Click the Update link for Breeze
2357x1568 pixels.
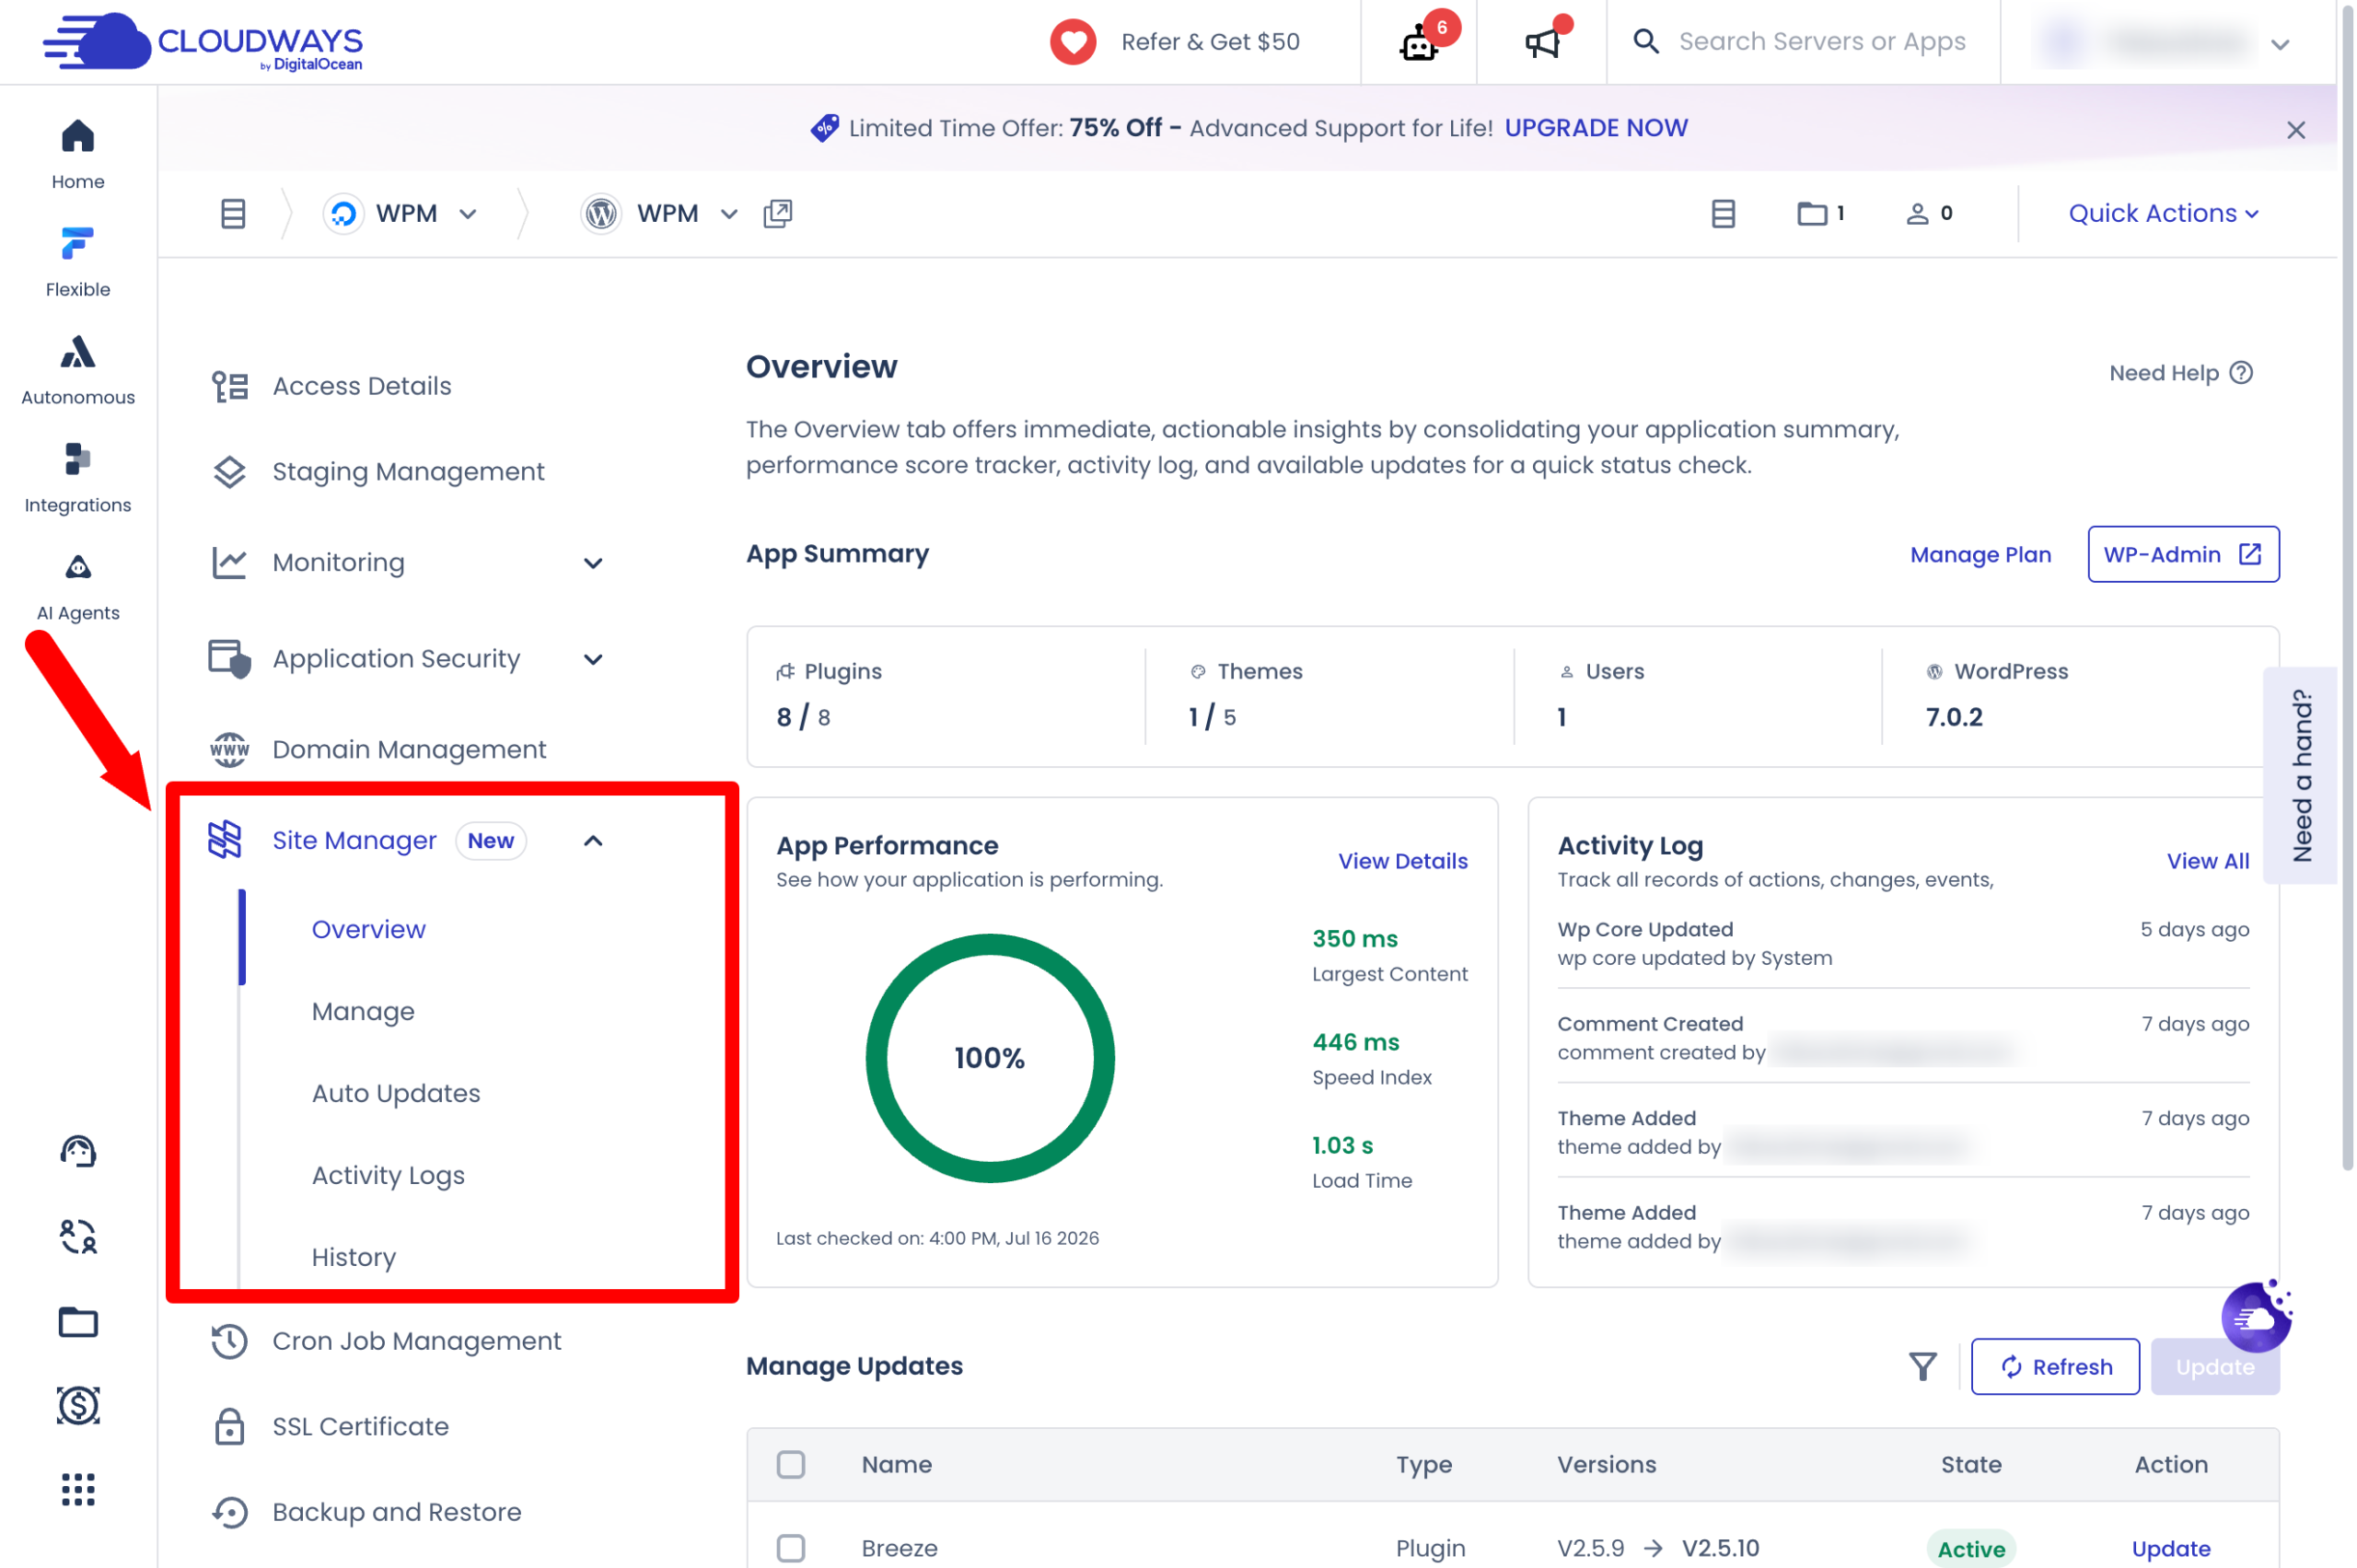point(2170,1548)
